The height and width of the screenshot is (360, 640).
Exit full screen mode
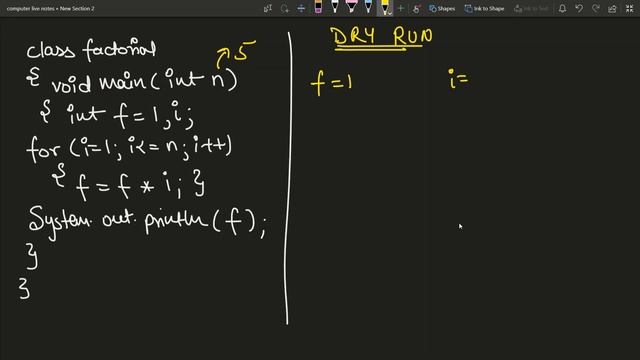[x=629, y=8]
